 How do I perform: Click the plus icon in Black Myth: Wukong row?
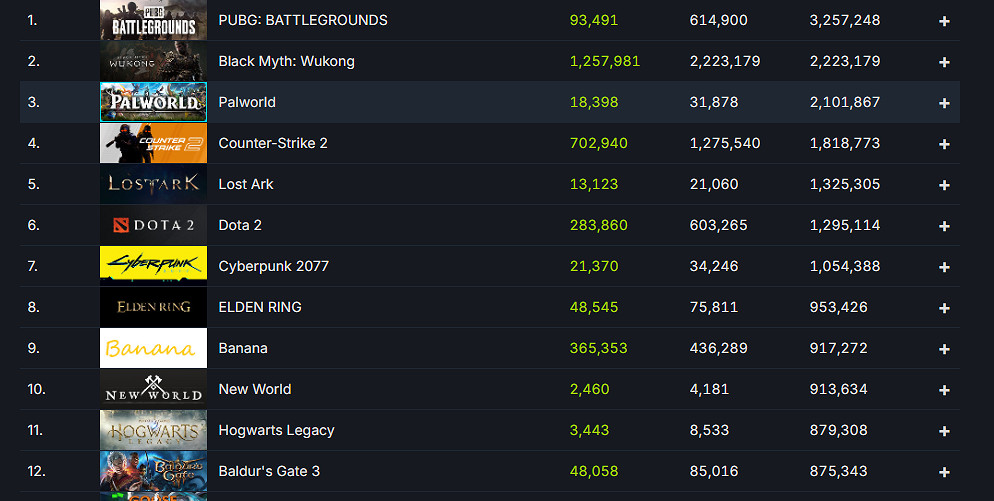click(x=944, y=62)
